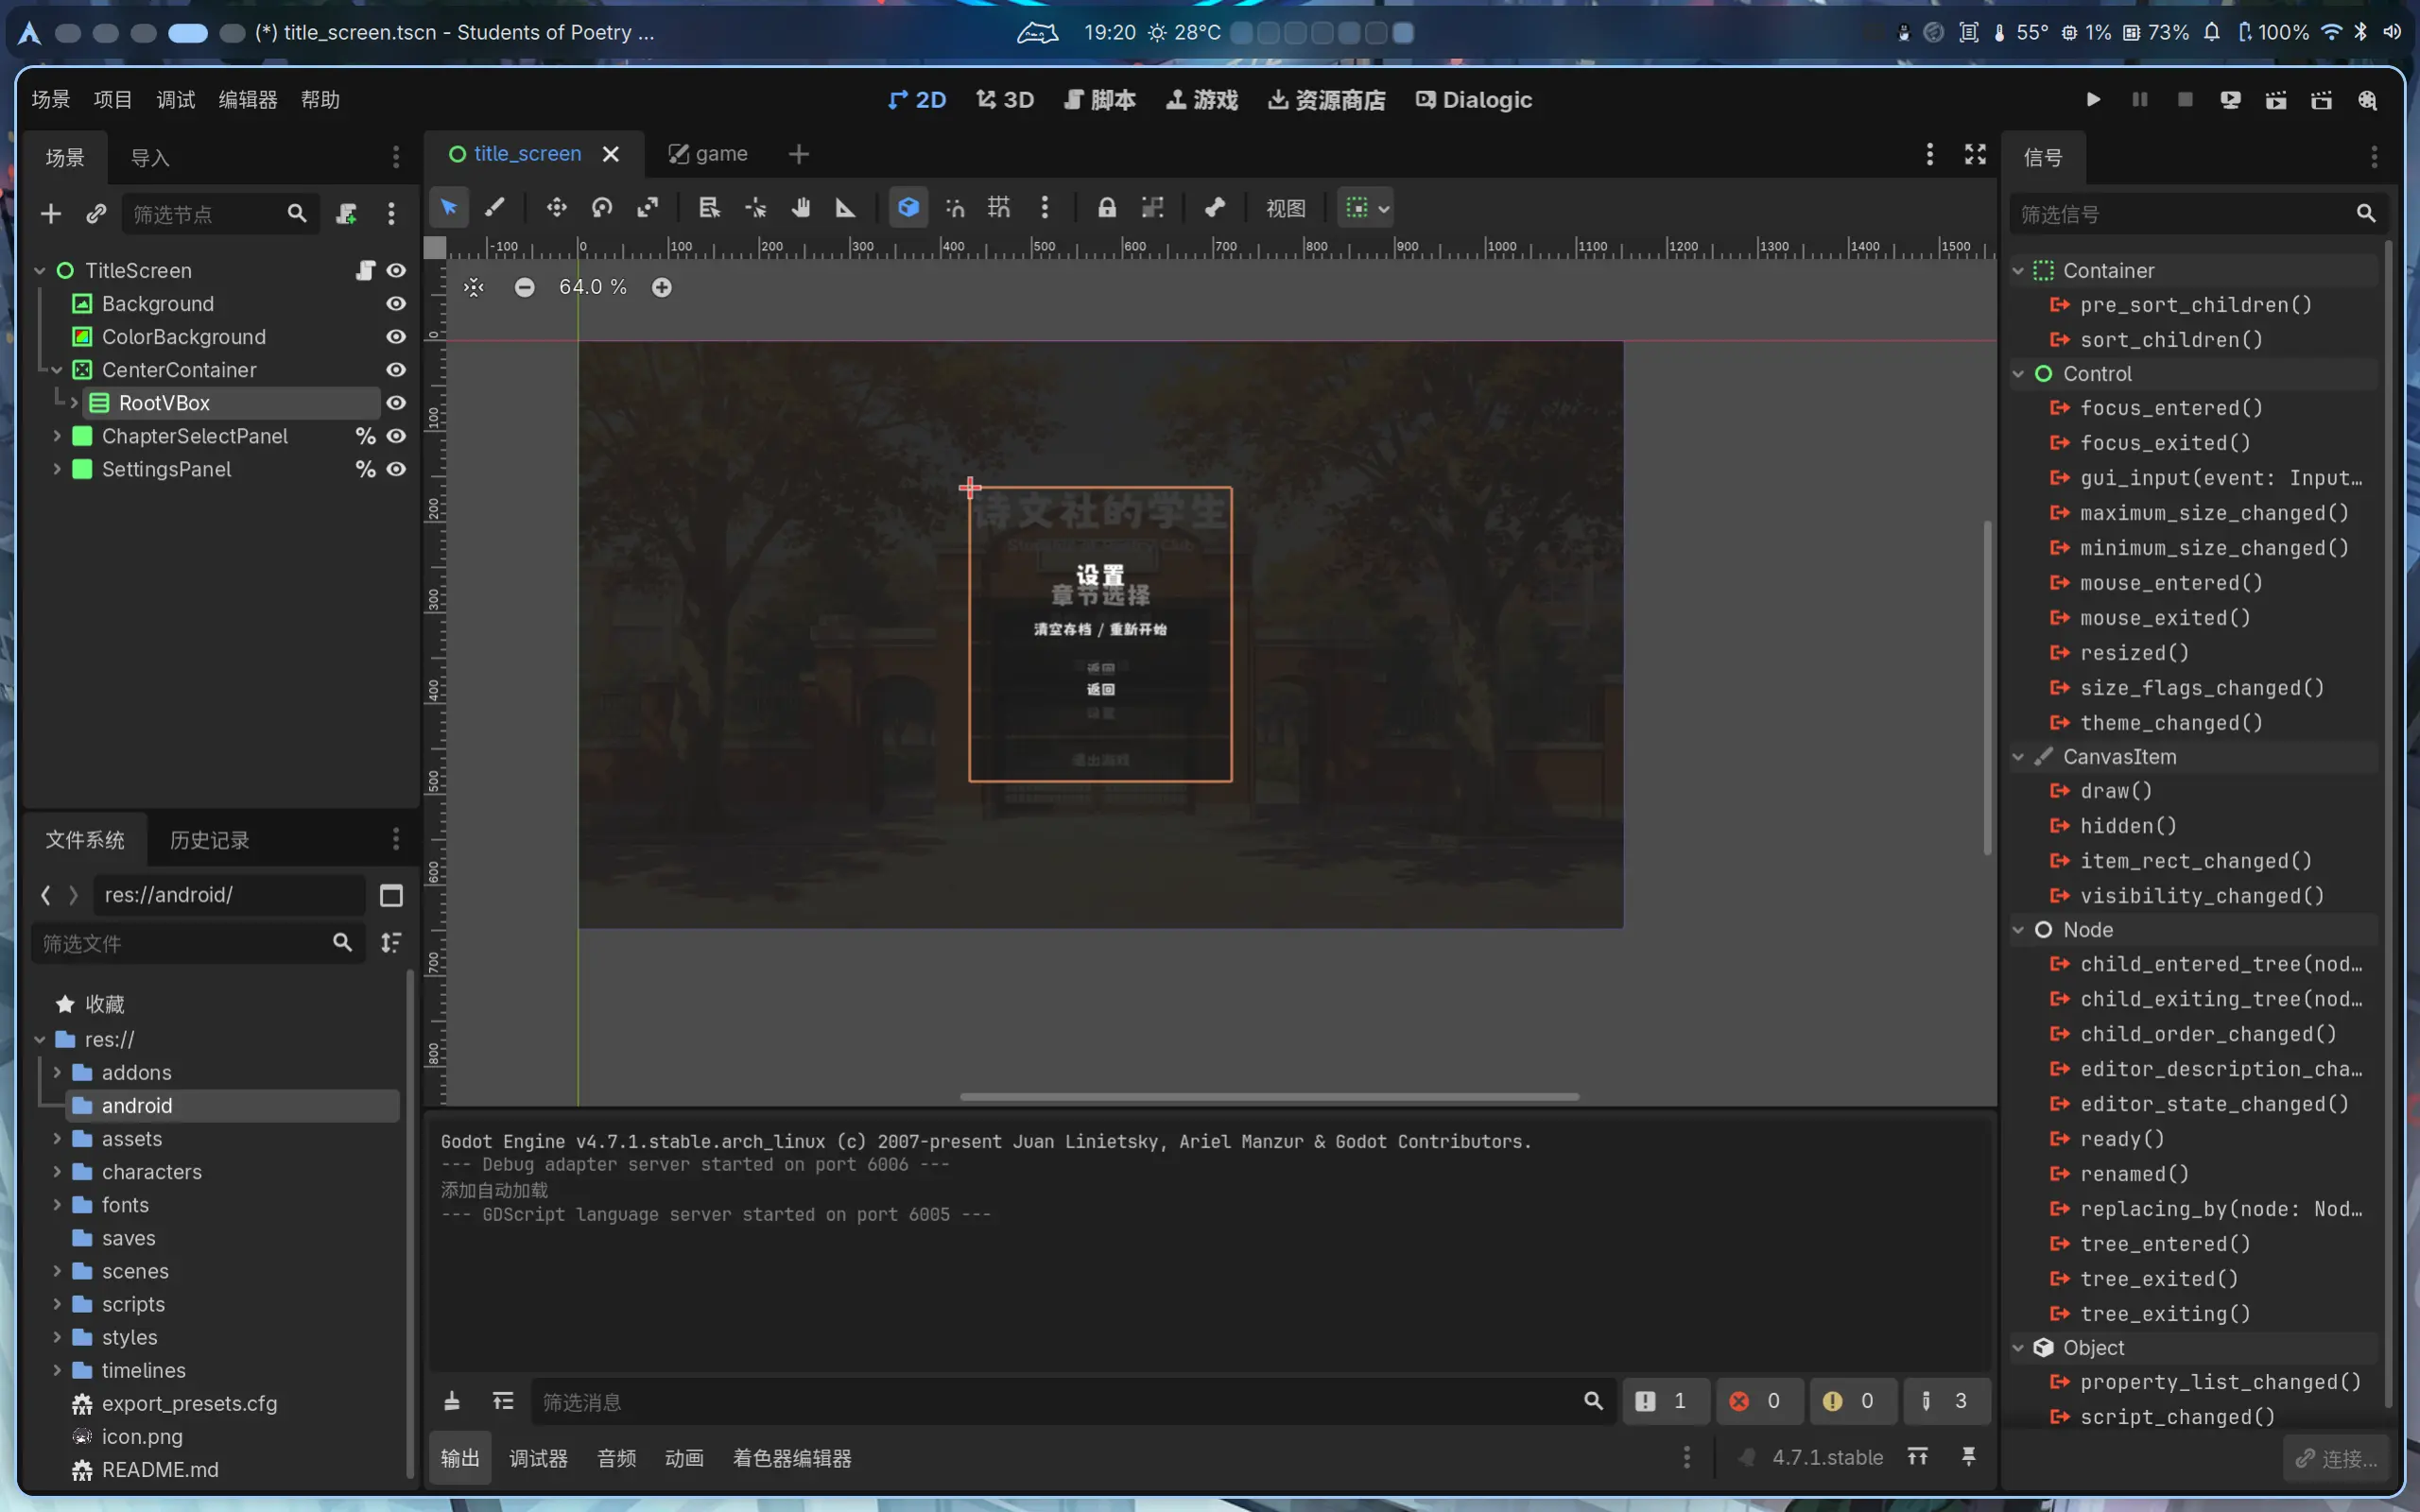
Task: Switch to the 脚本 workspace
Action: (1100, 100)
